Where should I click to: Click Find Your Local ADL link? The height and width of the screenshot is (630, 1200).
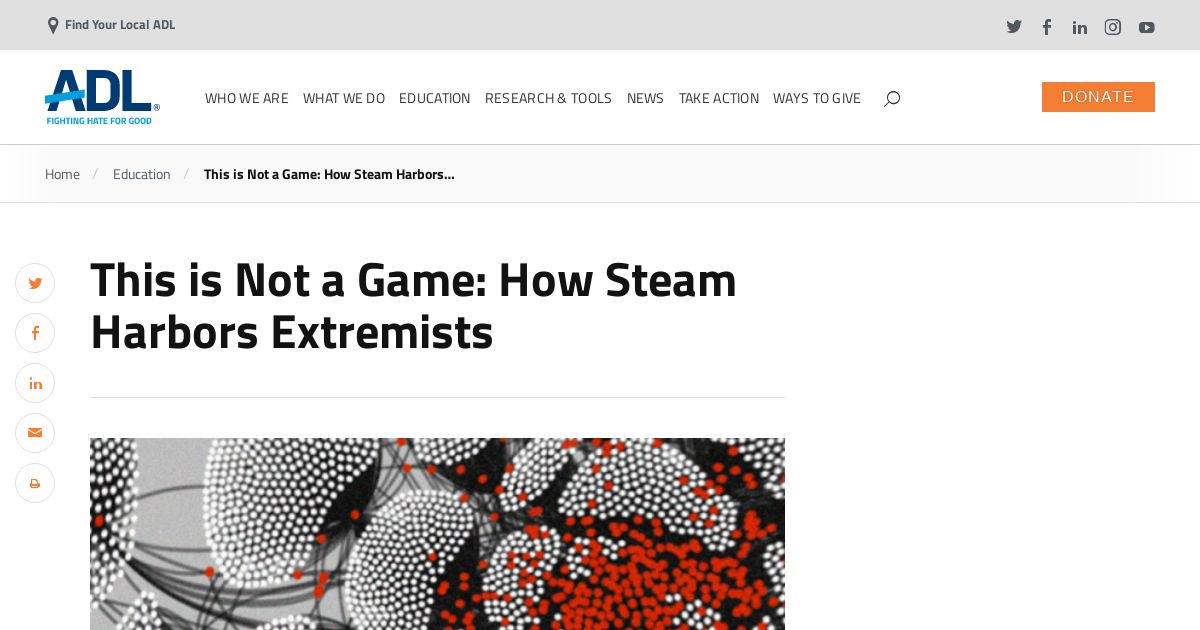coord(120,25)
